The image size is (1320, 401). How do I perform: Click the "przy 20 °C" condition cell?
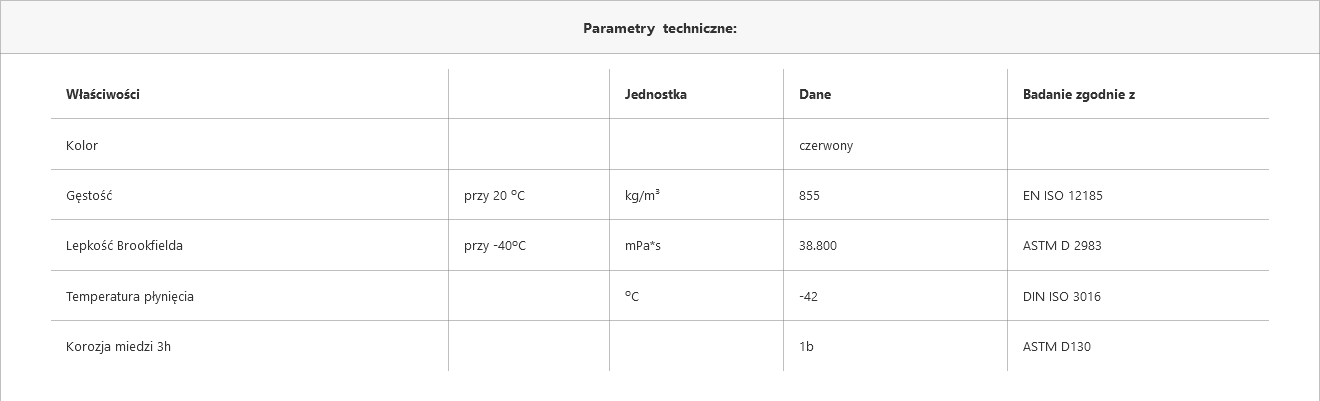click(494, 196)
